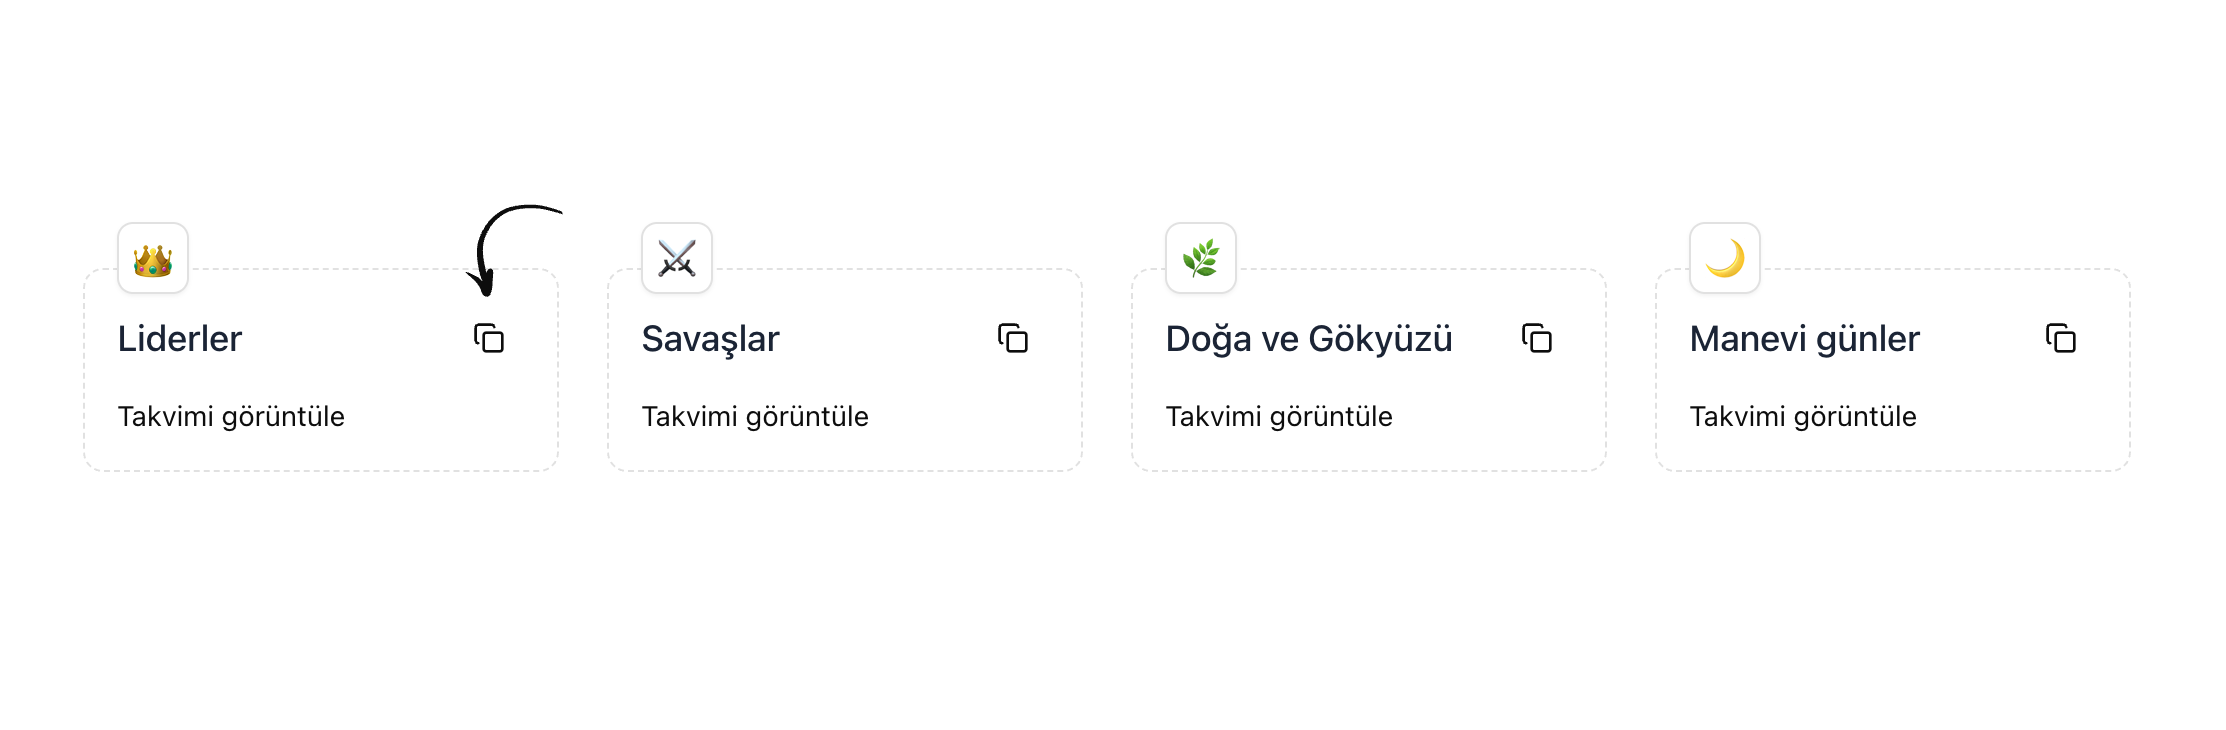Open Takvimi görüntüle under Manevi günler
The image size is (2226, 730).
click(1804, 417)
